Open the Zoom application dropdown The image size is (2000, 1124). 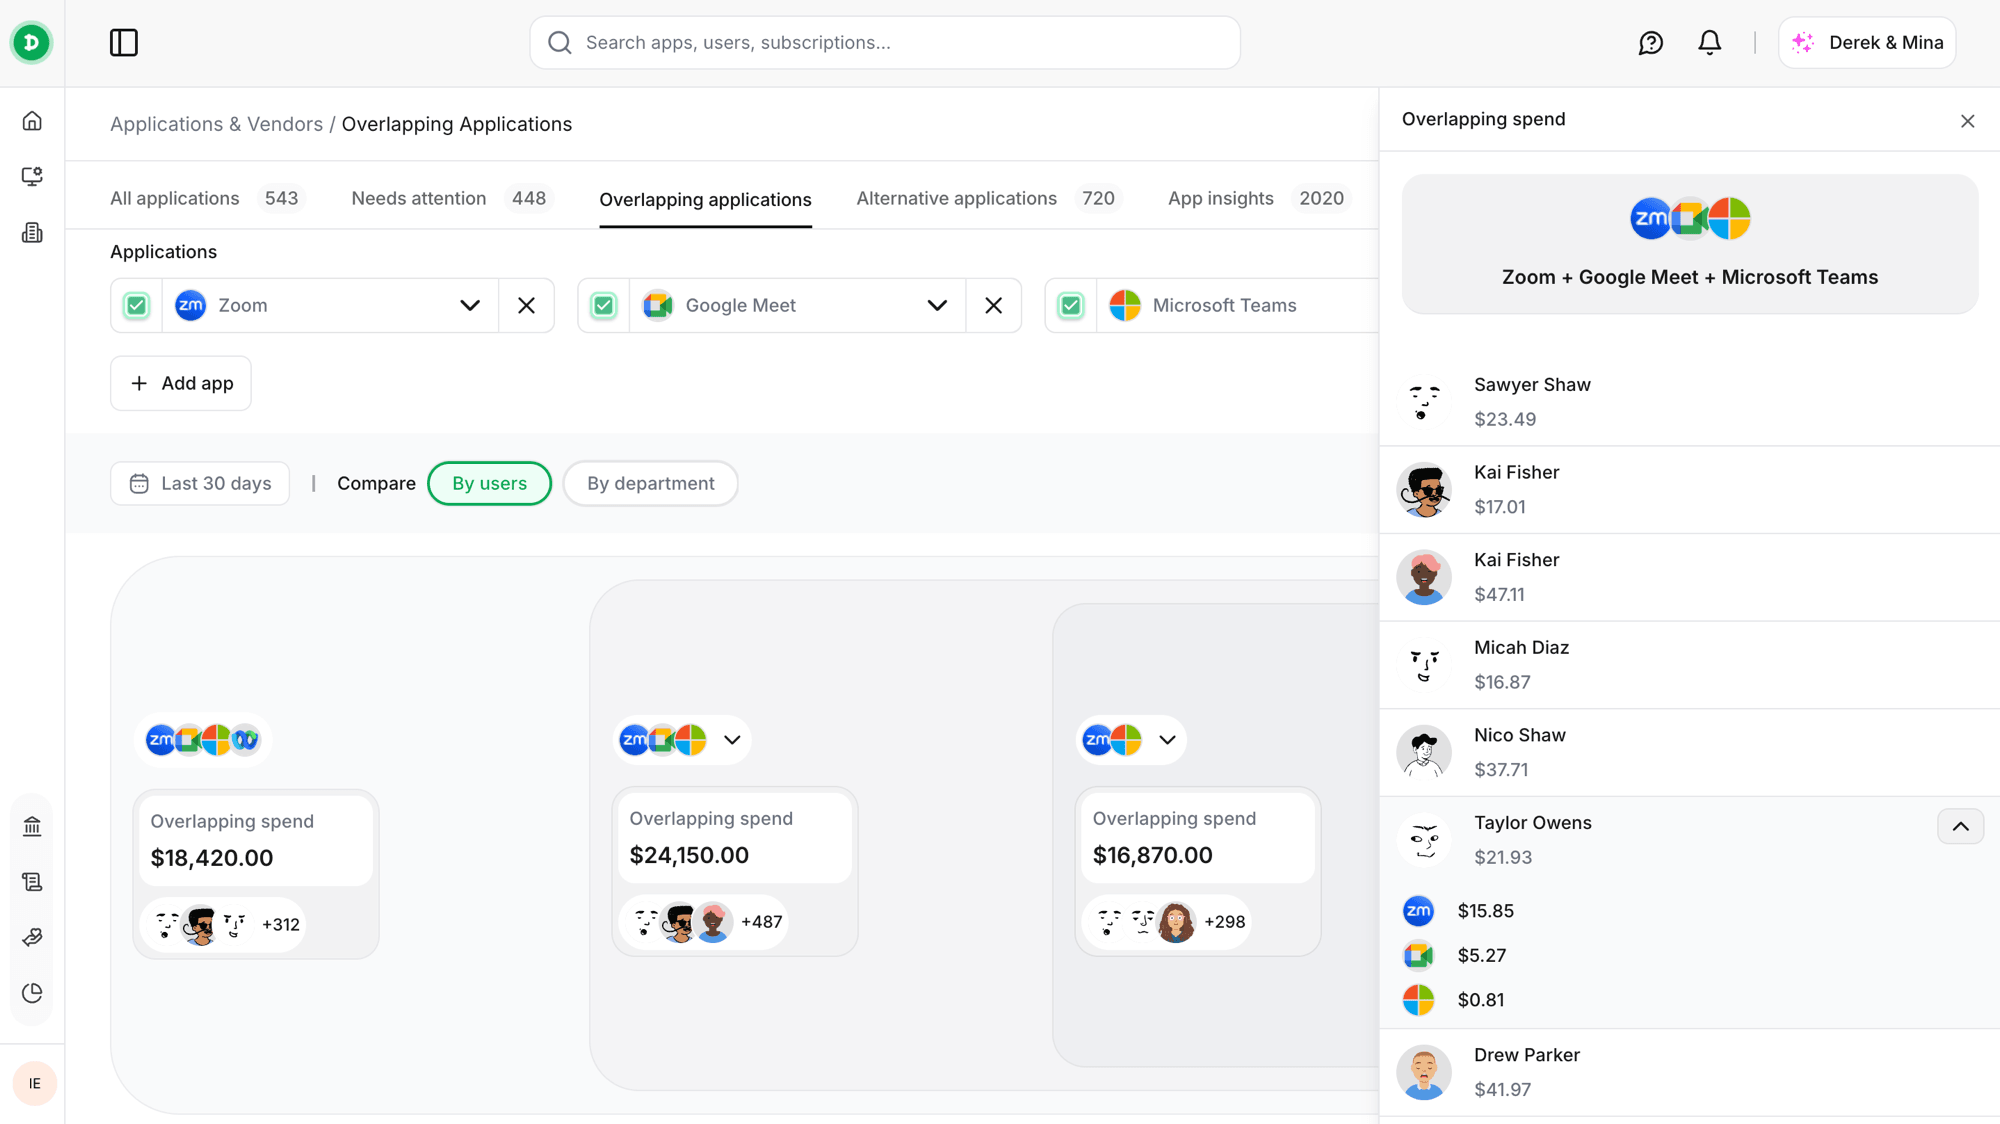470,306
